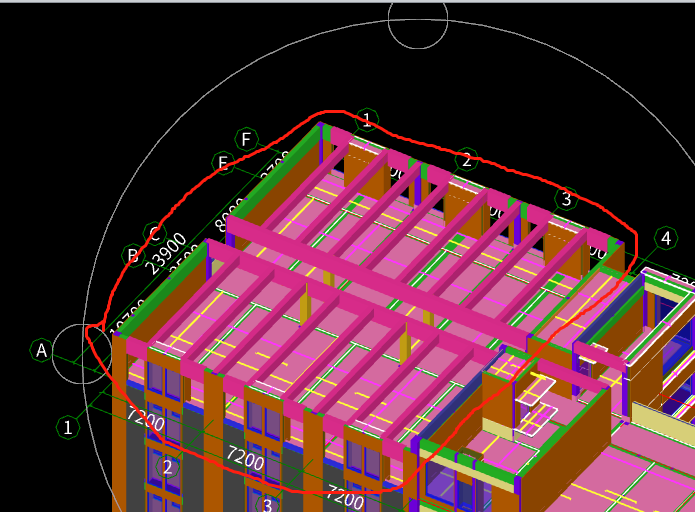Click axis bubble 1 nearest bubble F
Viewport: 695px width, 512px height.
pyautogui.click(x=367, y=120)
